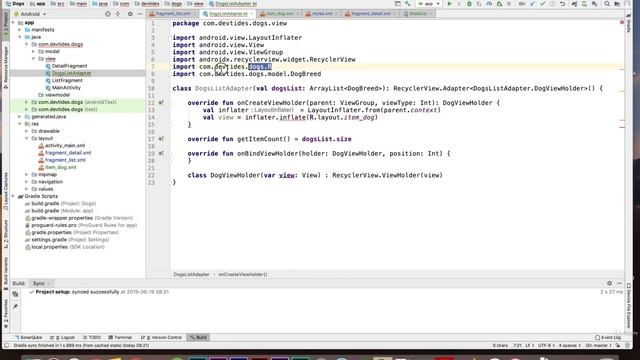Image resolution: width=640 pixels, height=360 pixels.
Task: Click the hammer Make Project icon
Action: point(407,4)
